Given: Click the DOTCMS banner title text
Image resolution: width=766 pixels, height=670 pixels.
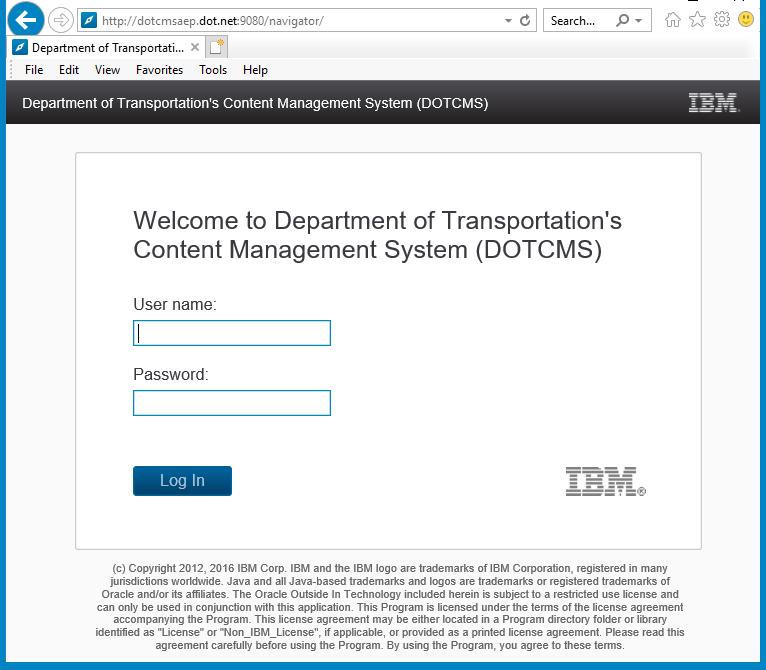Looking at the screenshot, I should click(255, 103).
